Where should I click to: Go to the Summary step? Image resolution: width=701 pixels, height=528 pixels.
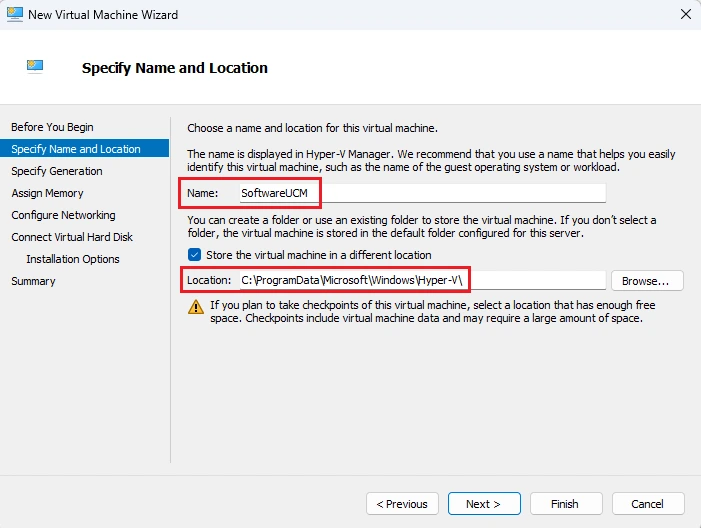tap(33, 281)
